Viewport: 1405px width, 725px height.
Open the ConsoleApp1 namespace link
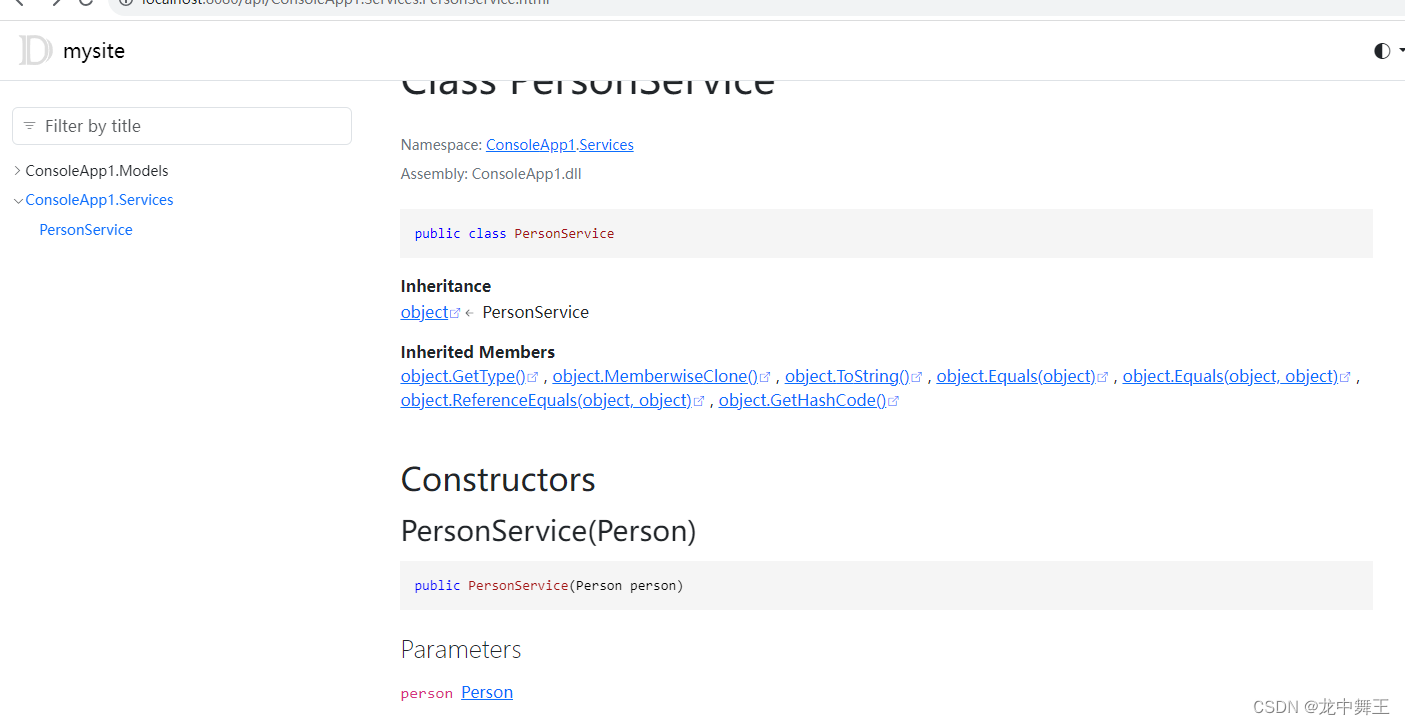point(530,145)
